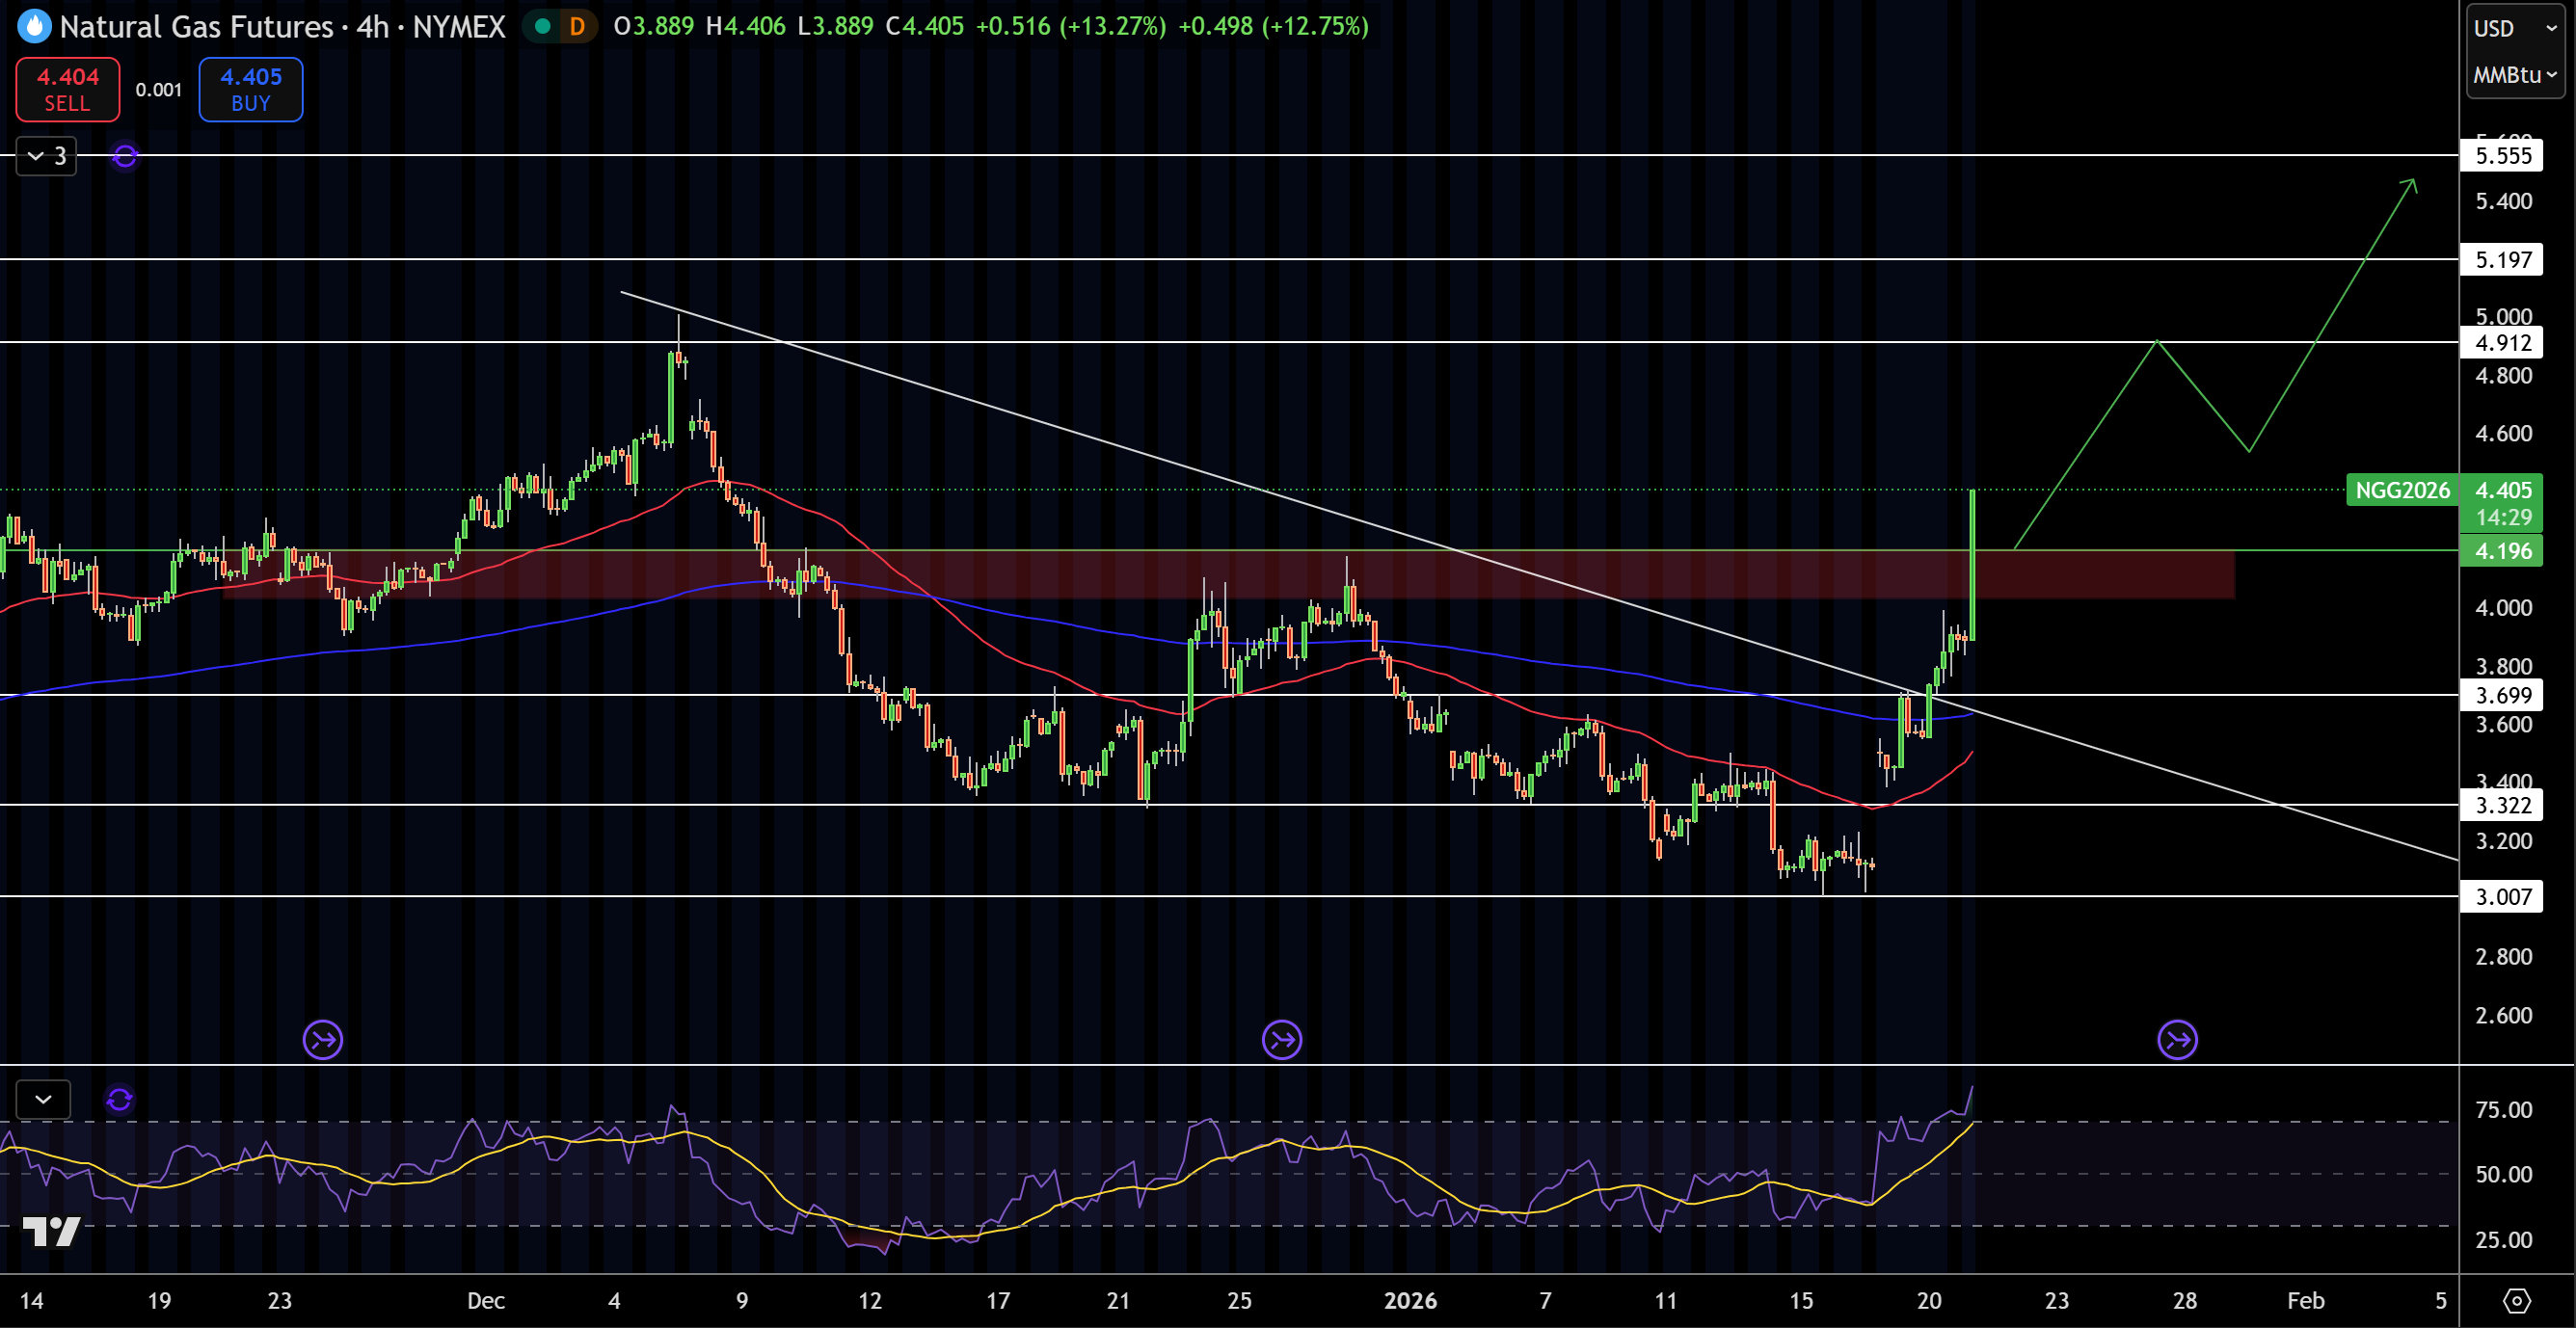
Task: Click the +0.498 (+12.75%) change value
Action: (x=1273, y=26)
